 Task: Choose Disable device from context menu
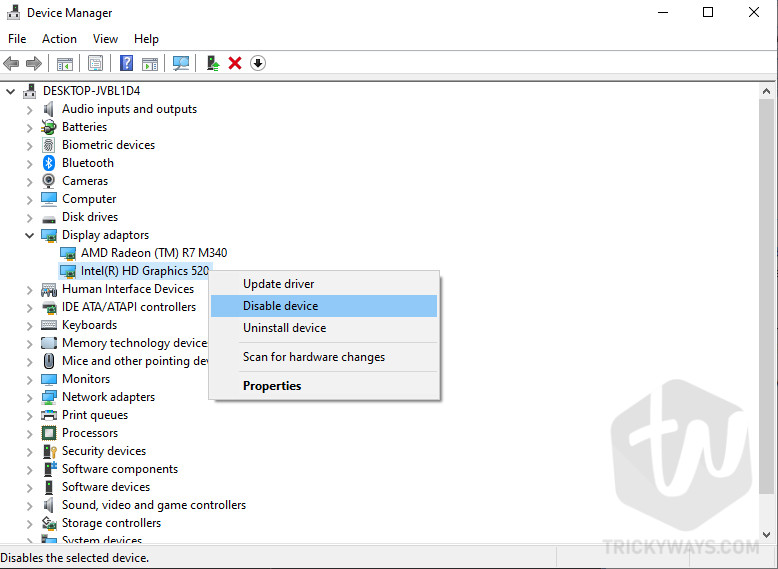tap(324, 306)
